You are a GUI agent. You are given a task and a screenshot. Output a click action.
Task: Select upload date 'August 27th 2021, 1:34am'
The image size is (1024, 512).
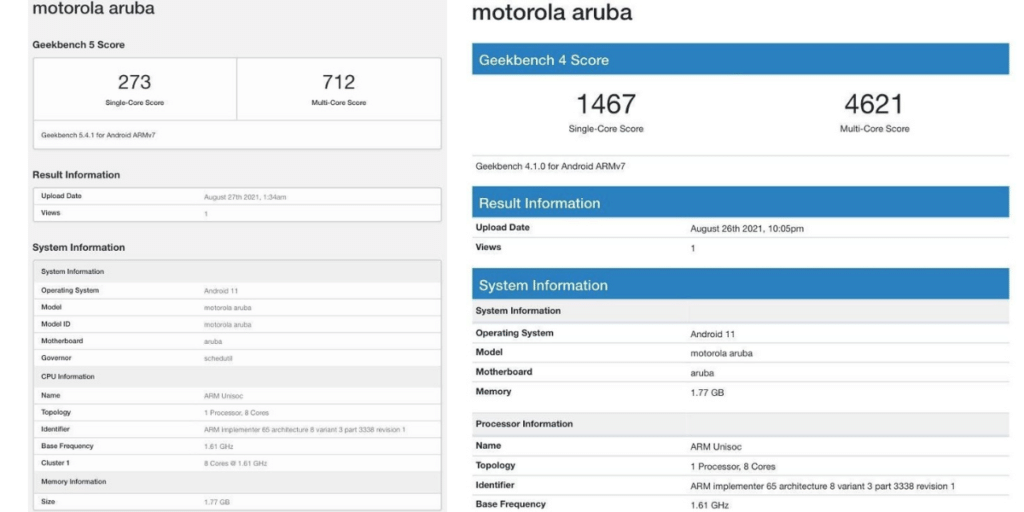coord(245,197)
